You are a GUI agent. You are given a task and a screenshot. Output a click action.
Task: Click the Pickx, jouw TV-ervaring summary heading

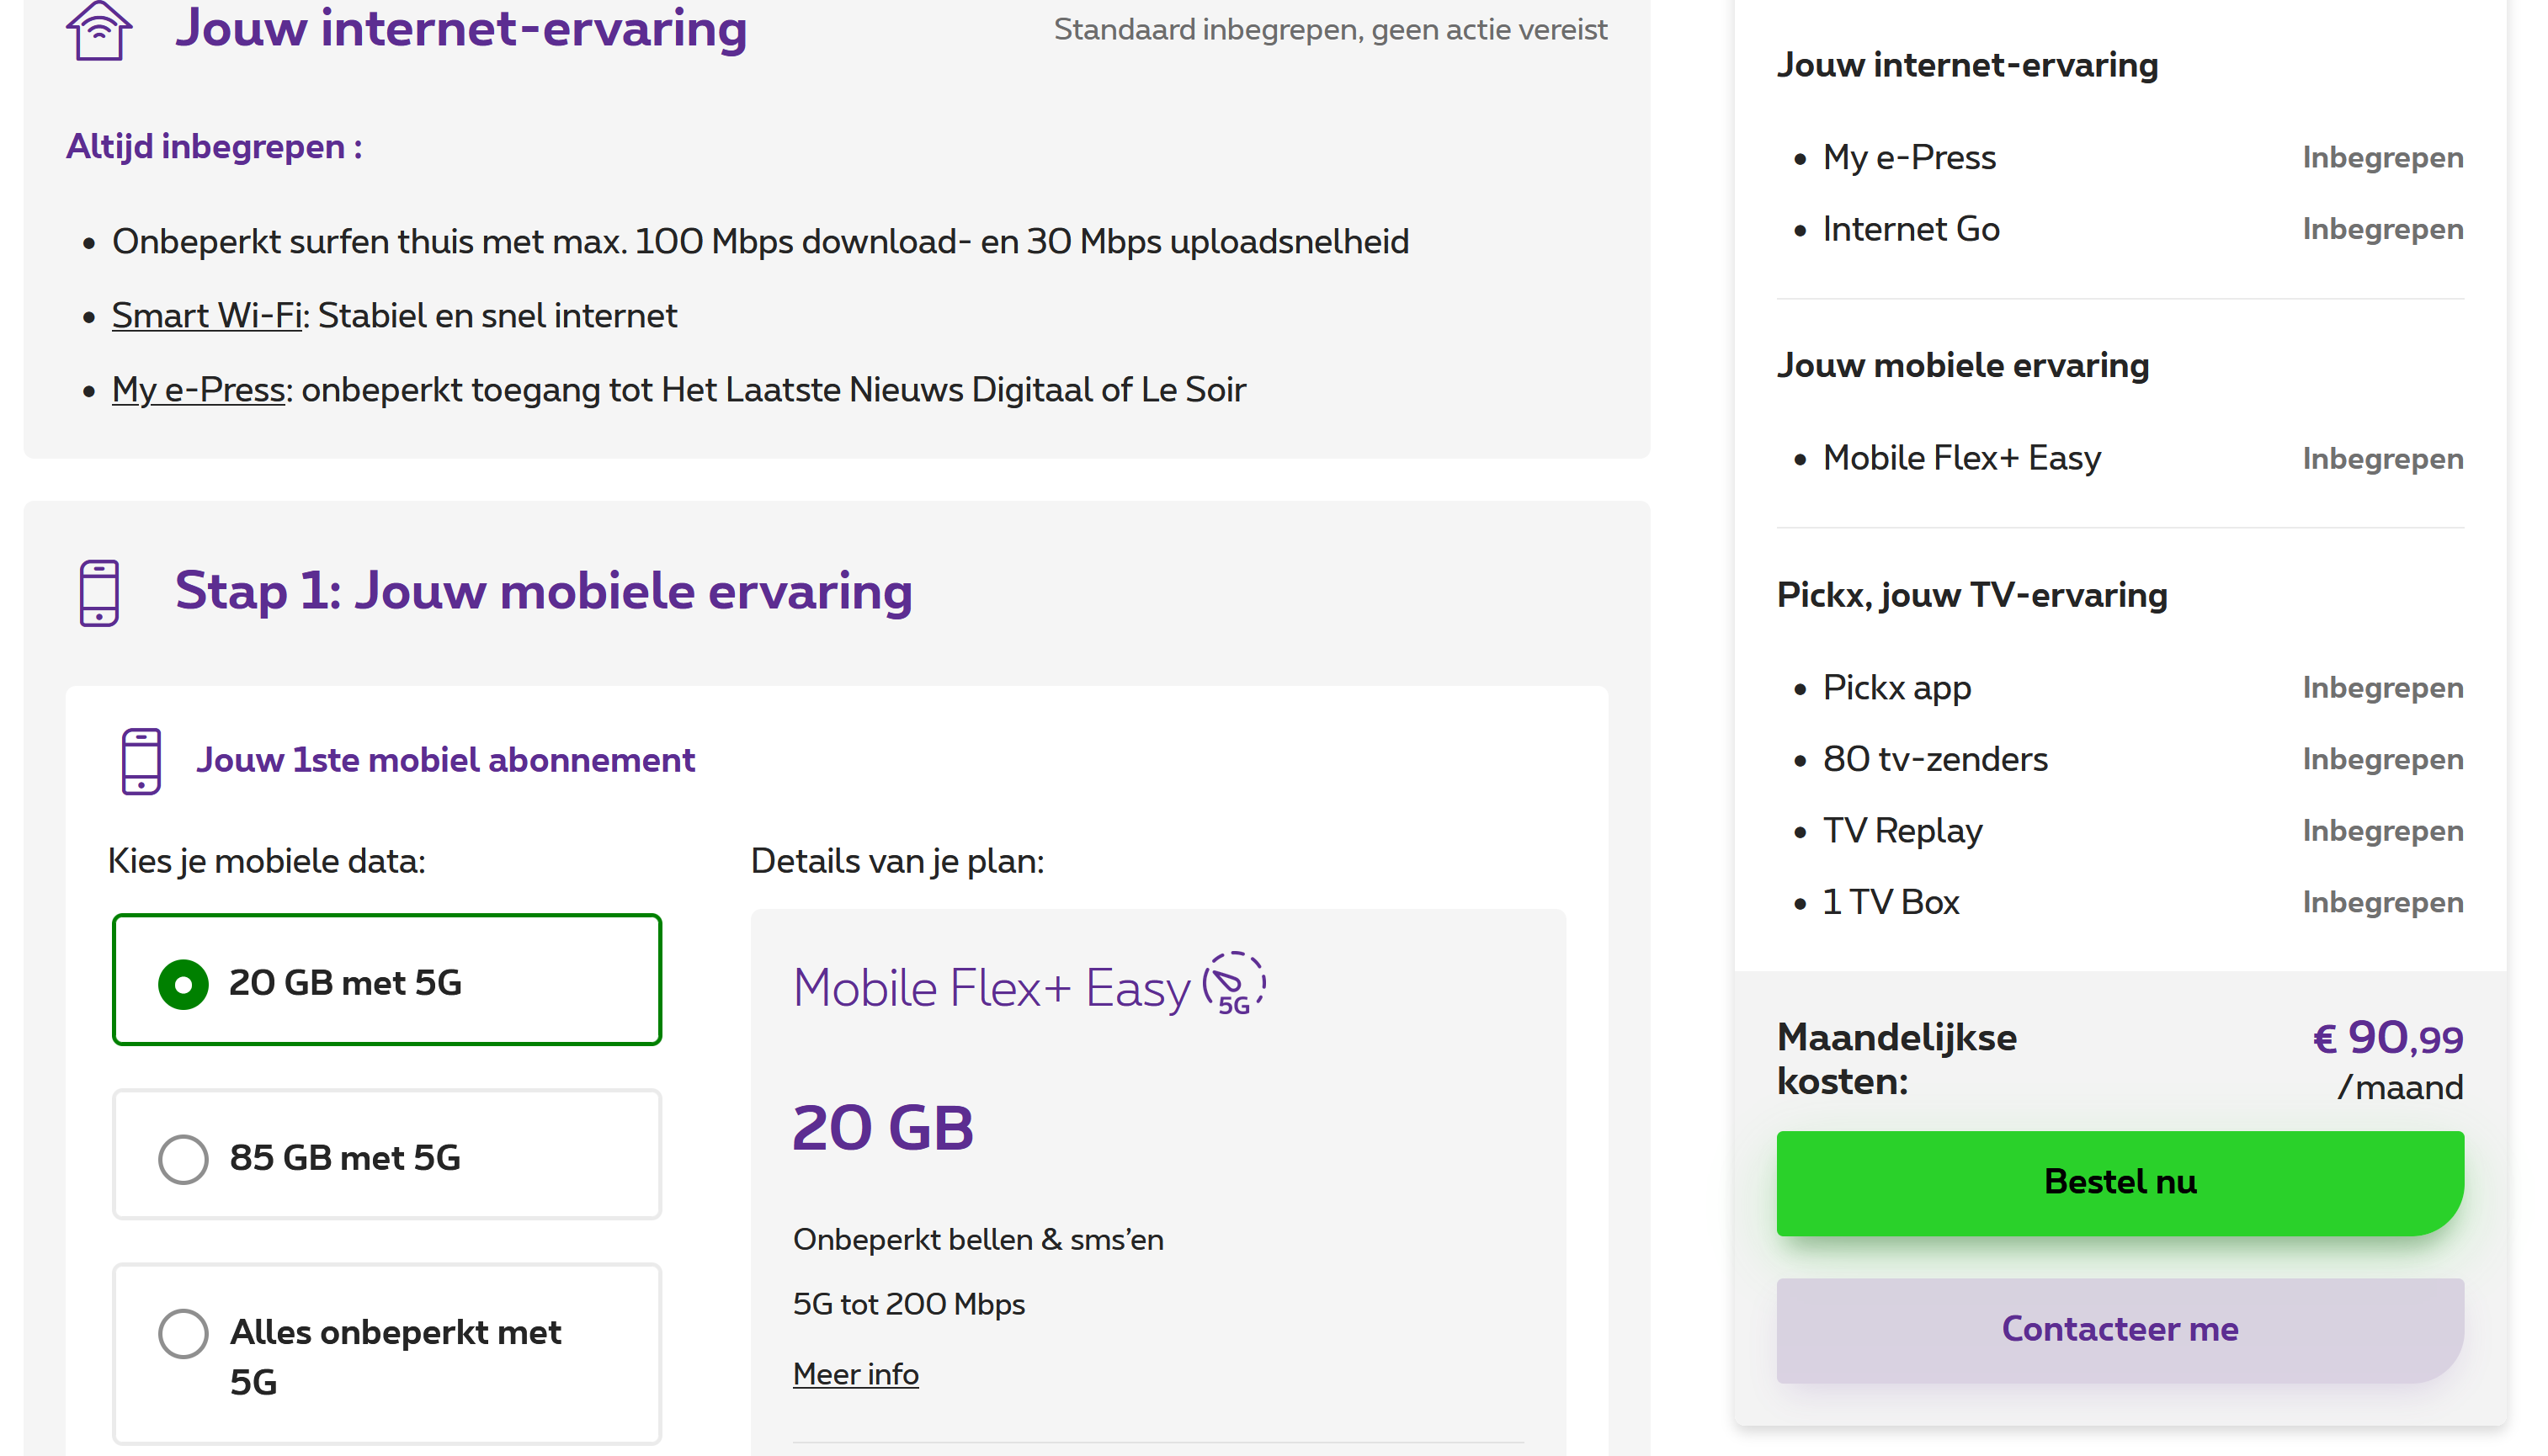point(1972,595)
